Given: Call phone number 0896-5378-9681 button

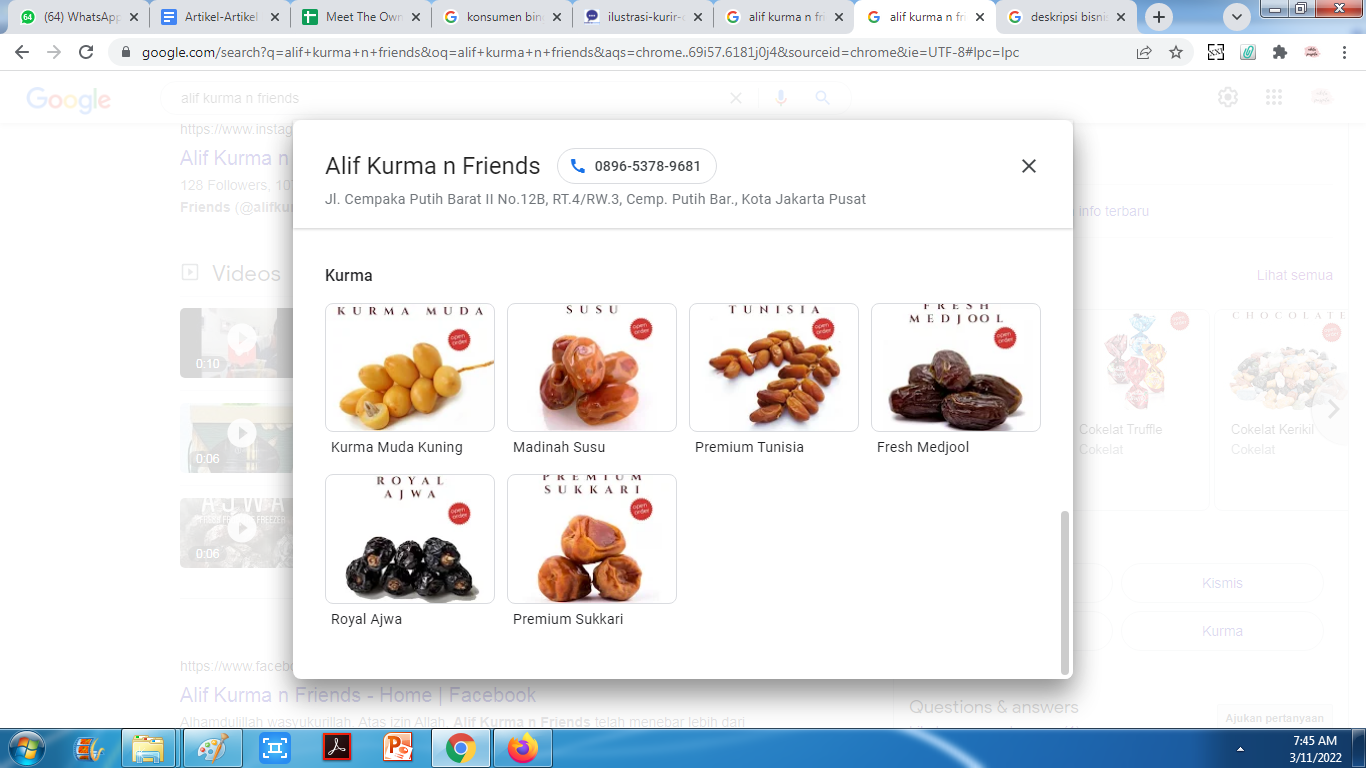Looking at the screenshot, I should 637,166.
